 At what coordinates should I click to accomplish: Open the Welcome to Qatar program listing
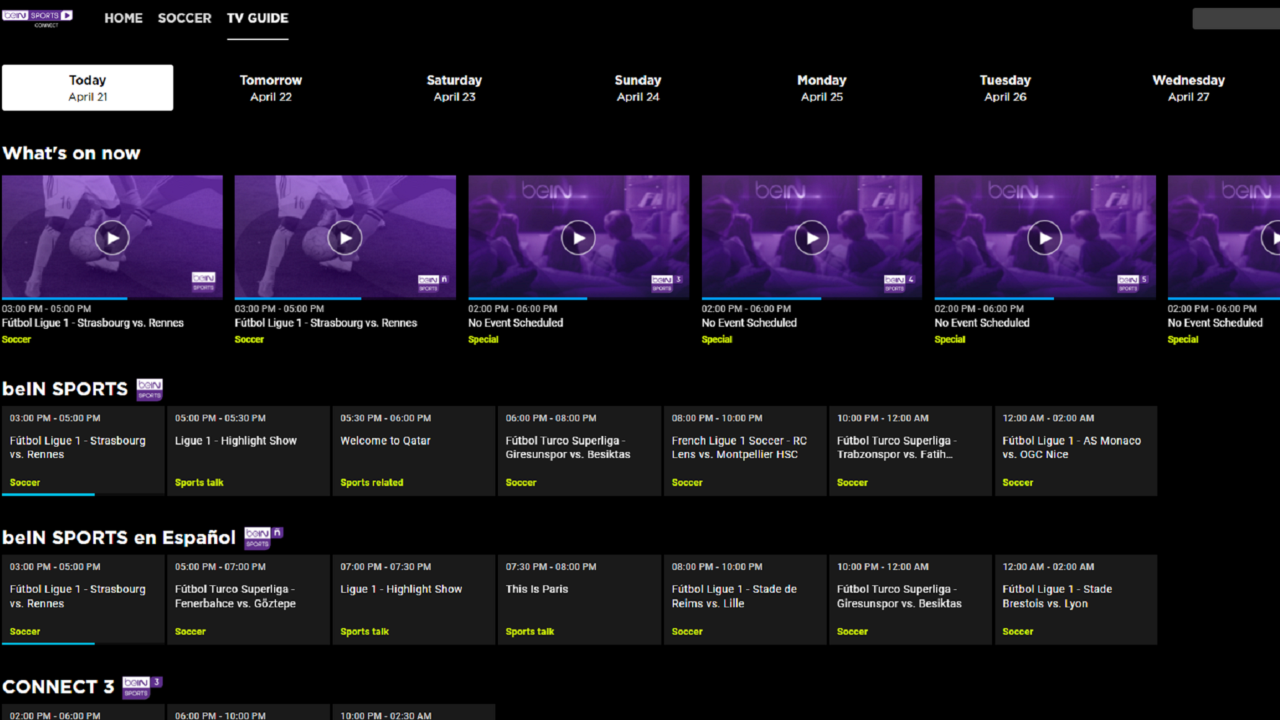412,450
